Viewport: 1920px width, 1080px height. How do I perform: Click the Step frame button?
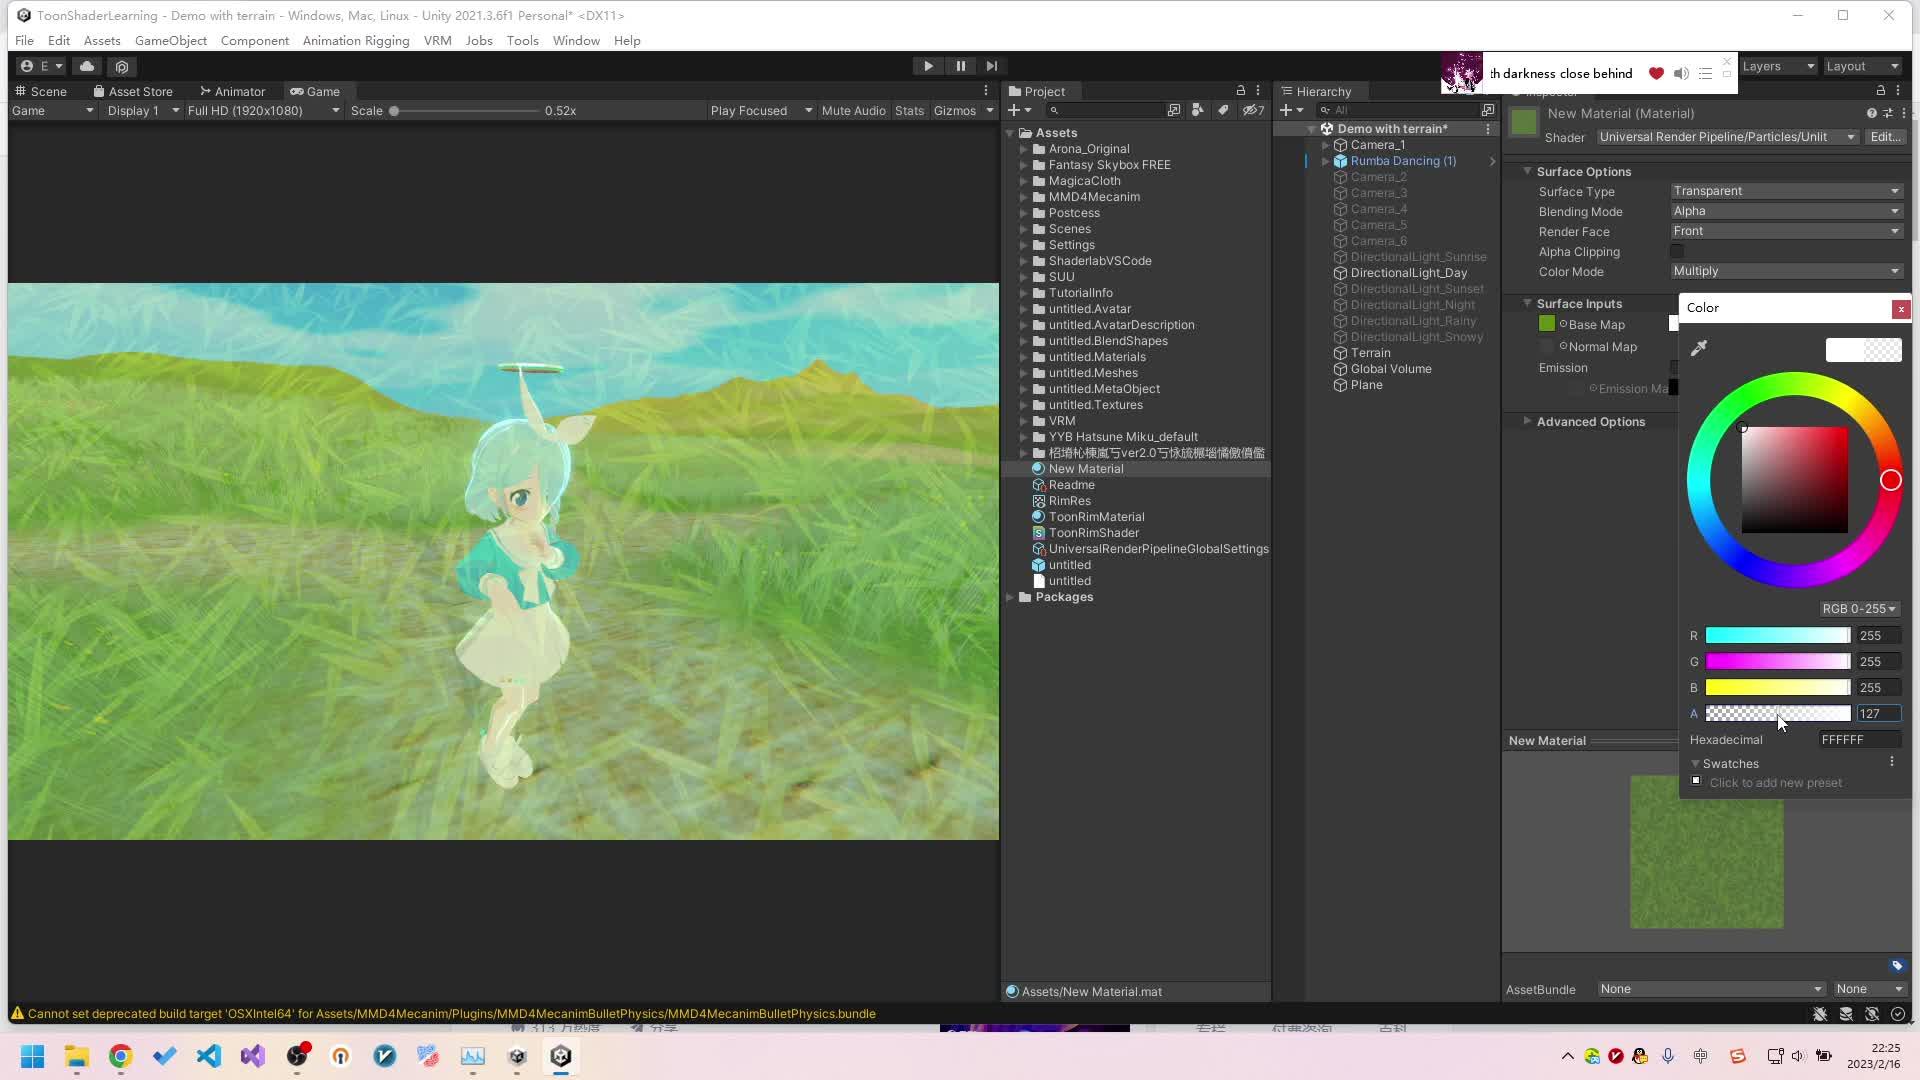coord(991,65)
